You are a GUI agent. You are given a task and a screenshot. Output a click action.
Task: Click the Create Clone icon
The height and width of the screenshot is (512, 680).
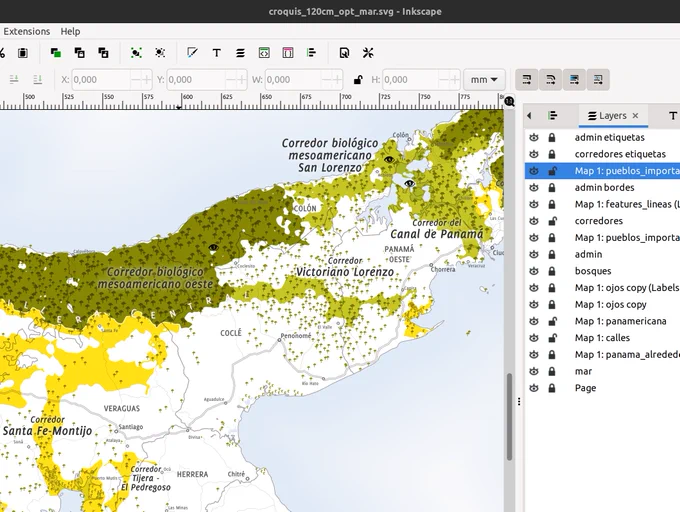pyautogui.click(x=79, y=53)
